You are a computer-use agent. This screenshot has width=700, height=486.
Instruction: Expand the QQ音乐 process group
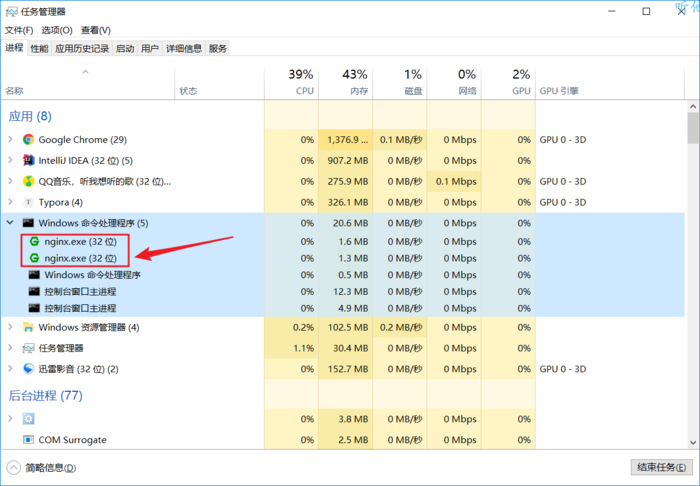pyautogui.click(x=10, y=182)
